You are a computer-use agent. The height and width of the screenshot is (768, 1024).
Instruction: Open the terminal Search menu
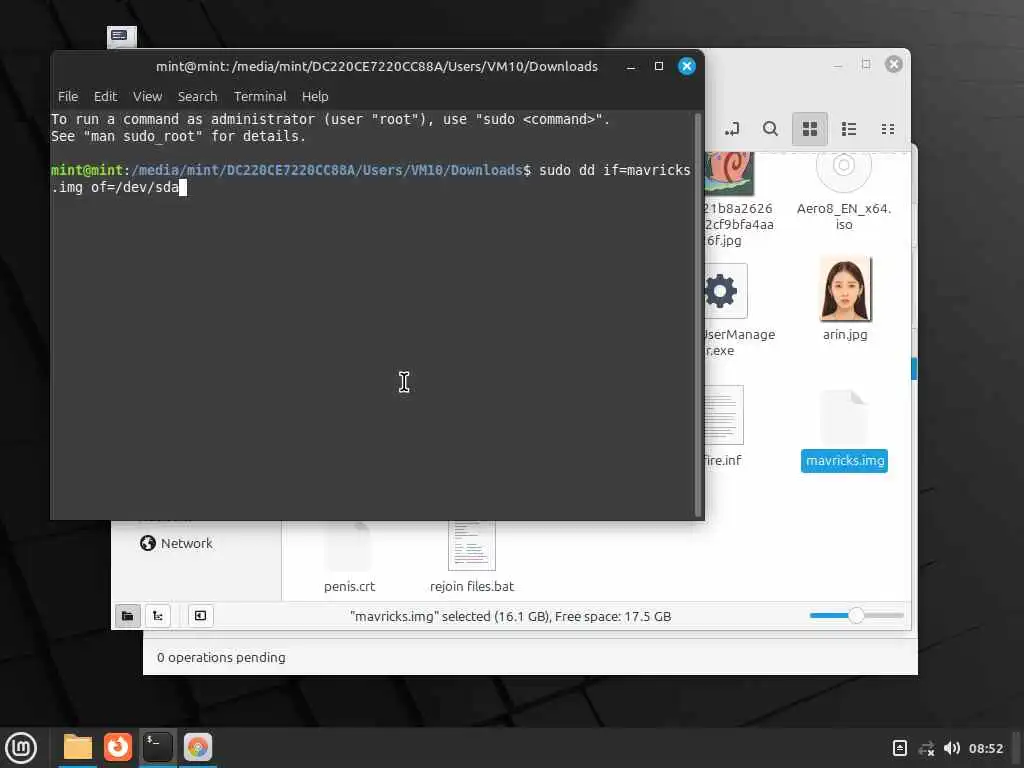click(197, 97)
